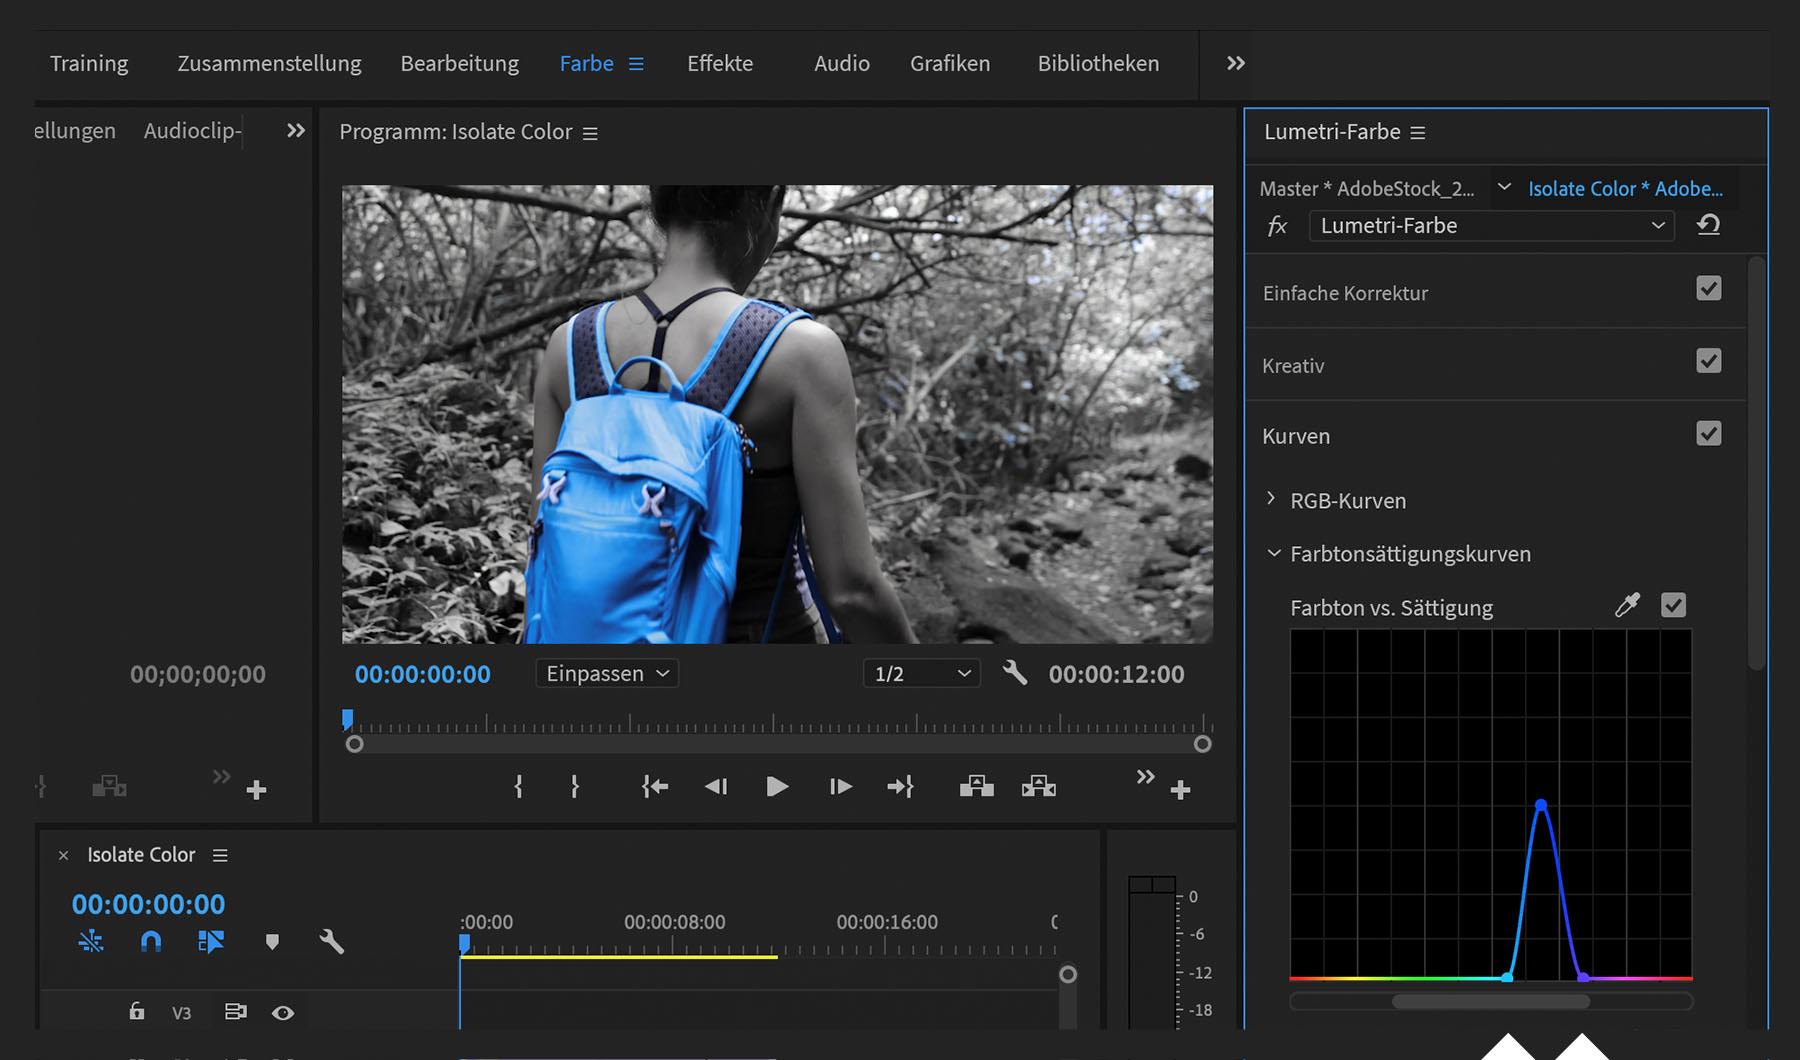1800x1060 pixels.
Task: Add a marker with the timeline marker icon
Action: (x=272, y=941)
